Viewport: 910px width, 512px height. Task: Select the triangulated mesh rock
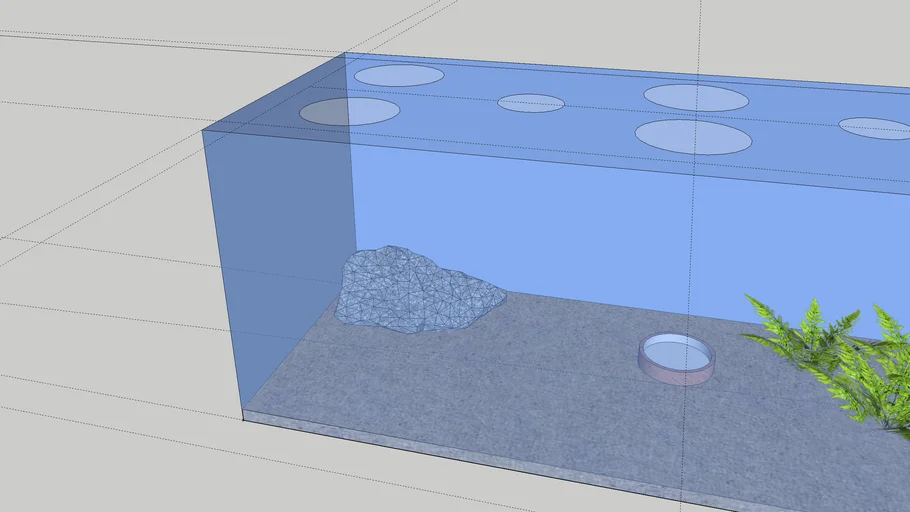[x=415, y=291]
